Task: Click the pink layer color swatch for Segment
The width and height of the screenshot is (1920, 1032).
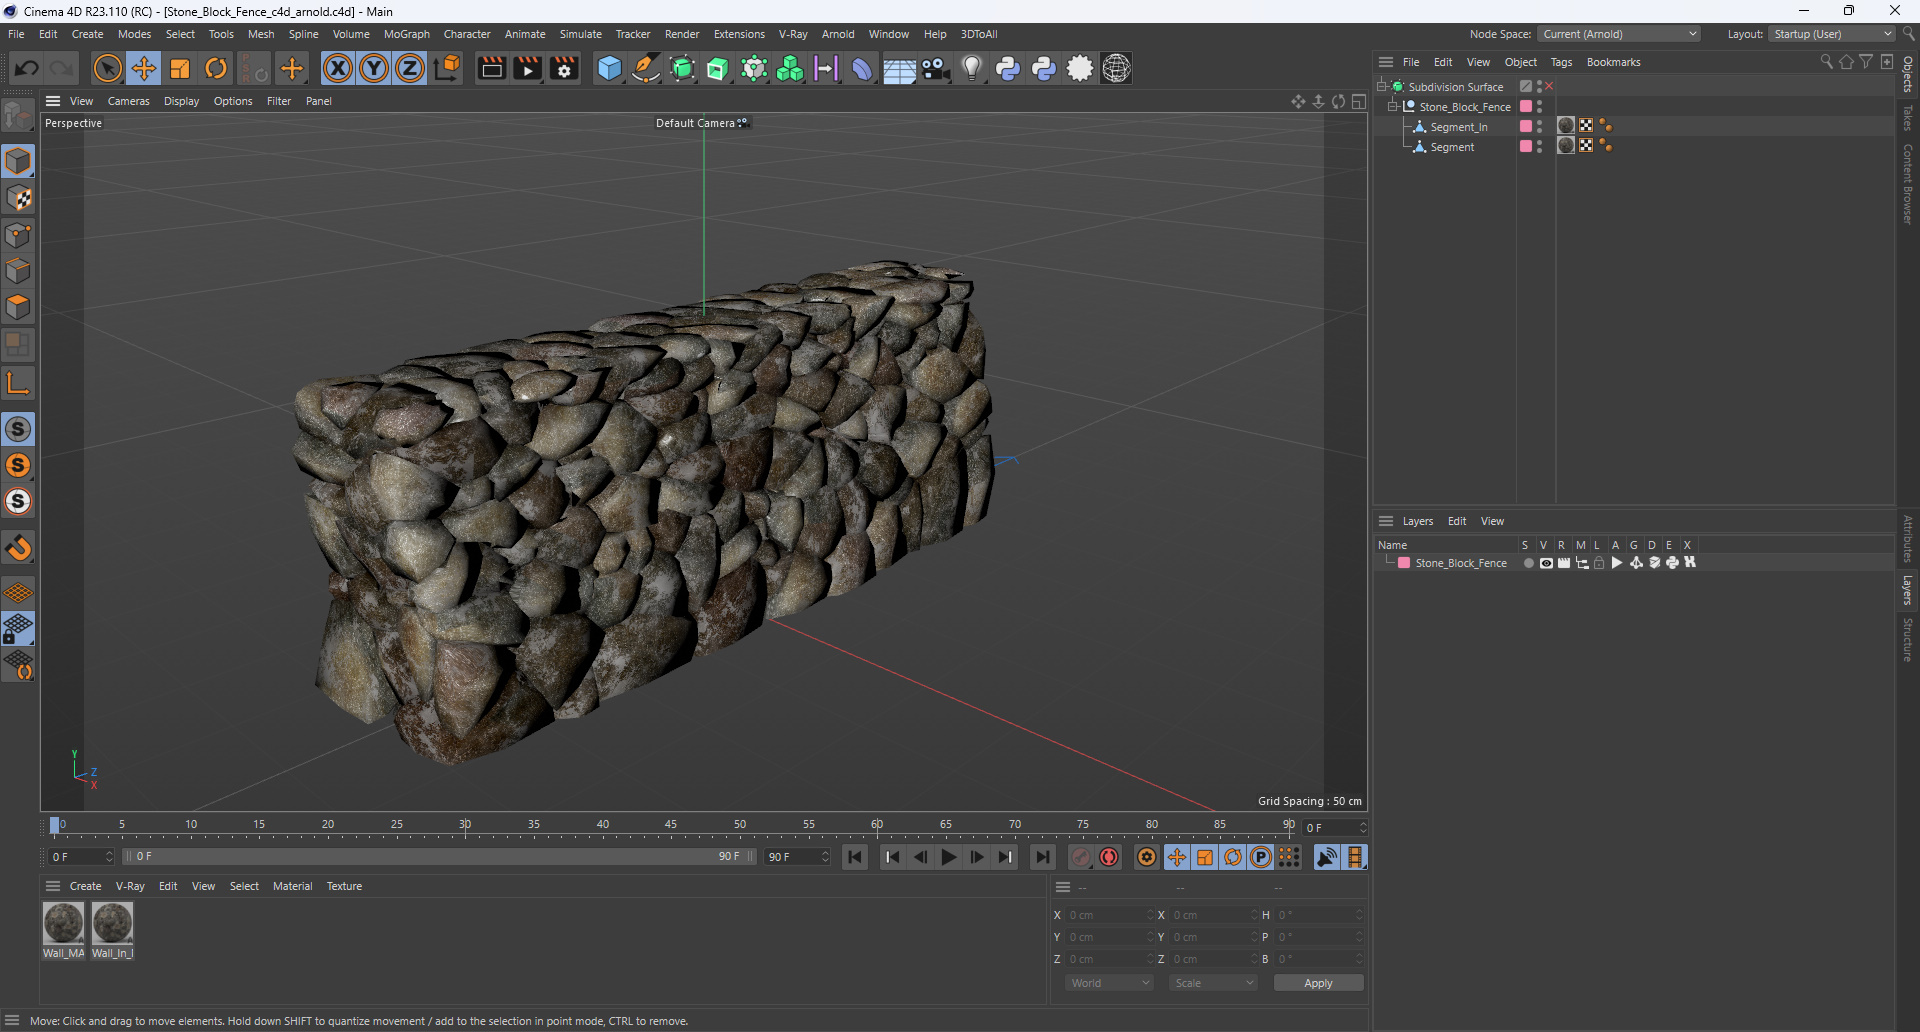Action: tap(1525, 146)
